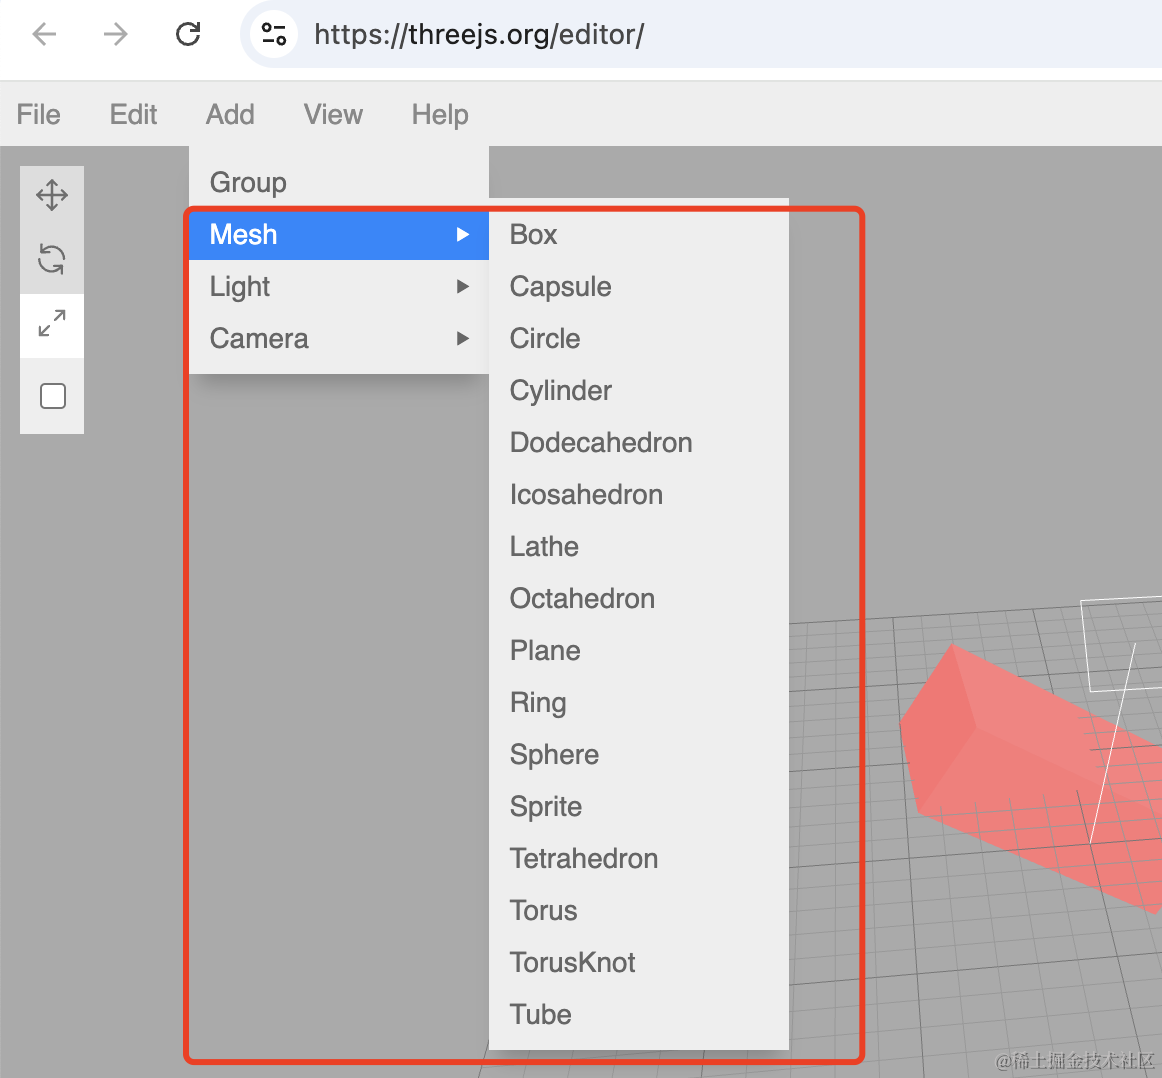Viewport: 1162px width, 1078px height.
Task: Add a Tube mesh
Action: point(639,1014)
